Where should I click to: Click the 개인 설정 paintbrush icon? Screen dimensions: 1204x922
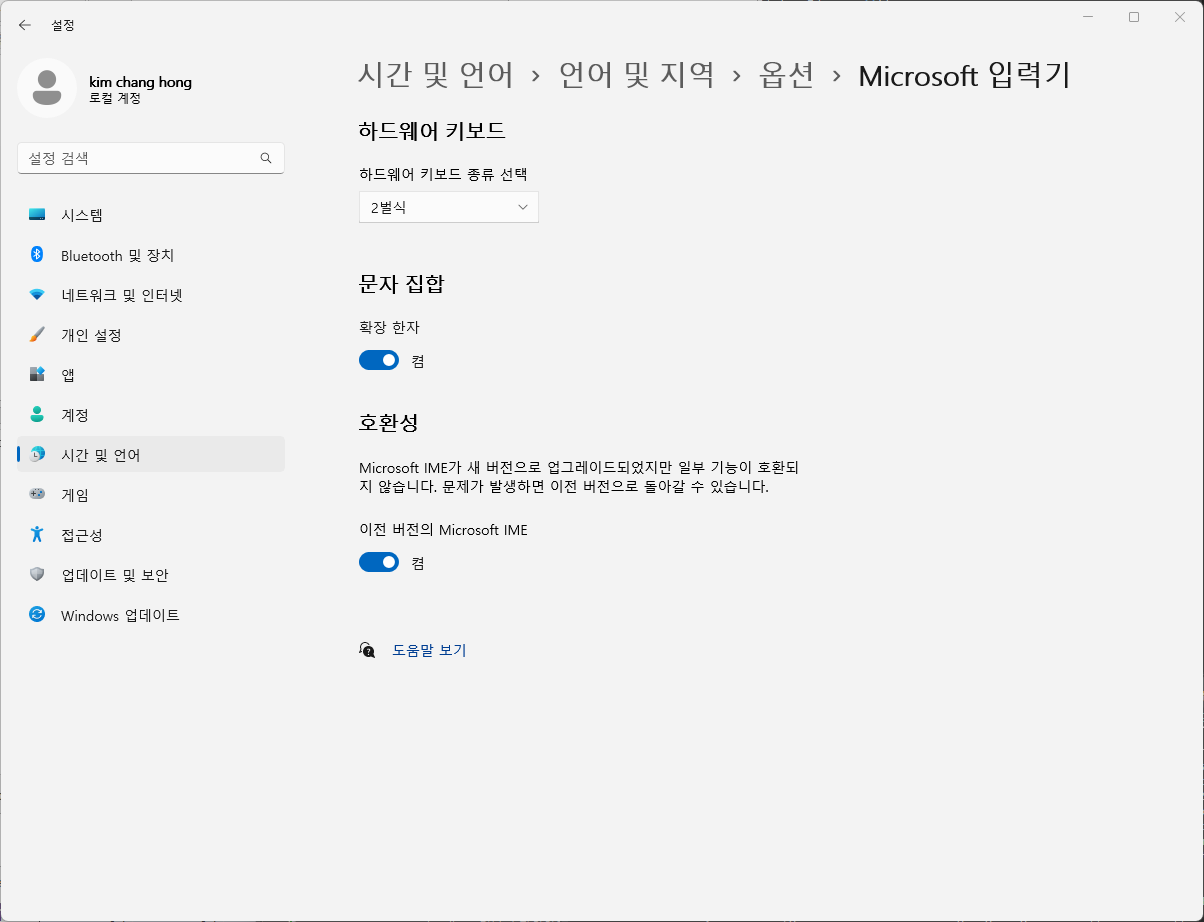(37, 335)
